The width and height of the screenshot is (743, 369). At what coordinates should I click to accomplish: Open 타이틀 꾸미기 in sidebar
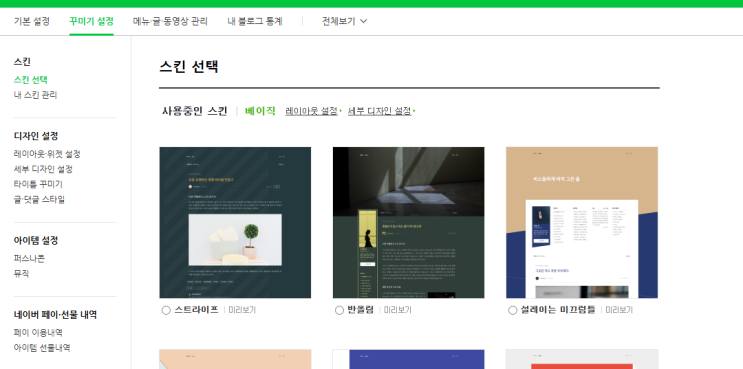point(38,184)
